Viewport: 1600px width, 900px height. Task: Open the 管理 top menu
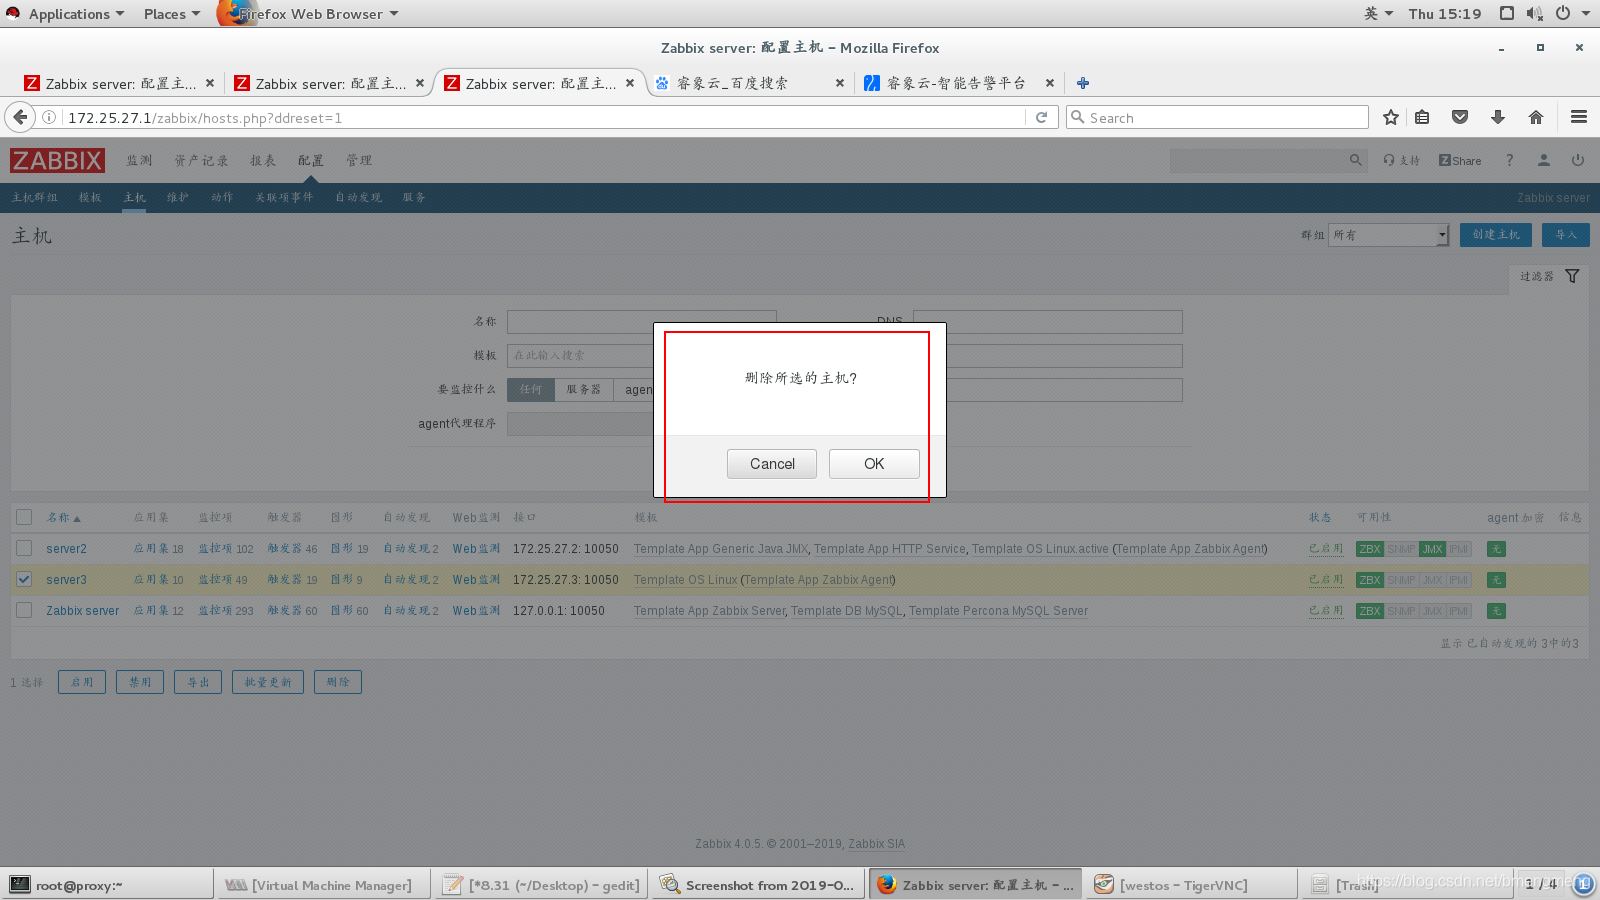pyautogui.click(x=359, y=160)
